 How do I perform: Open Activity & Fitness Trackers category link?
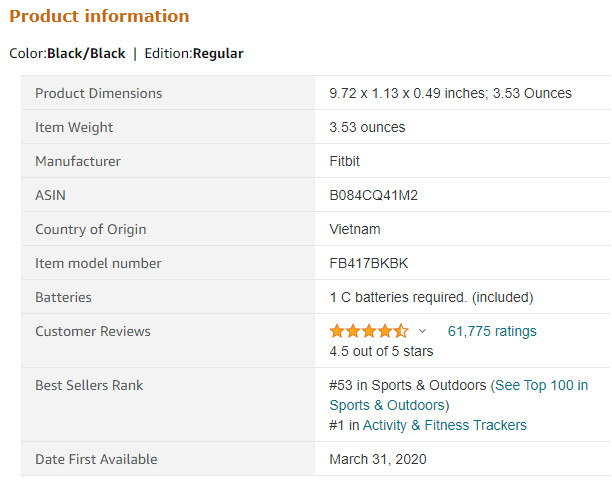445,425
